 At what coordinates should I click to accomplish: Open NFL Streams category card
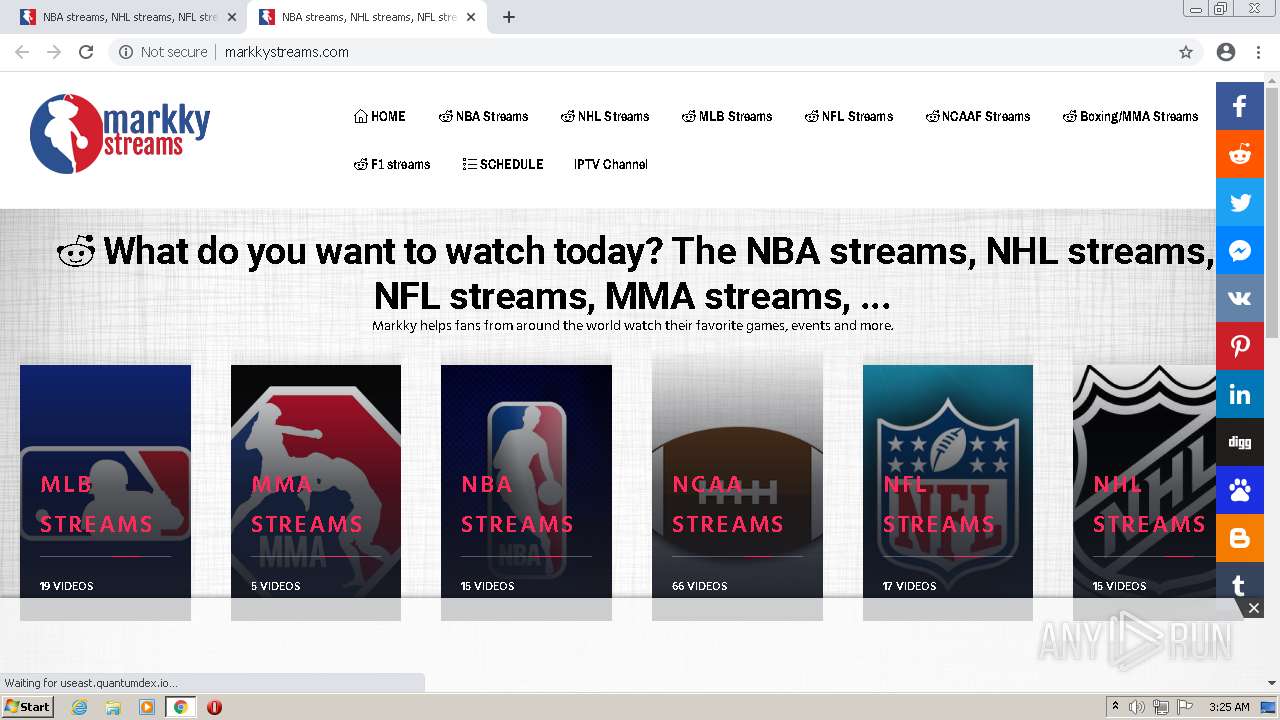pyautogui.click(x=948, y=492)
